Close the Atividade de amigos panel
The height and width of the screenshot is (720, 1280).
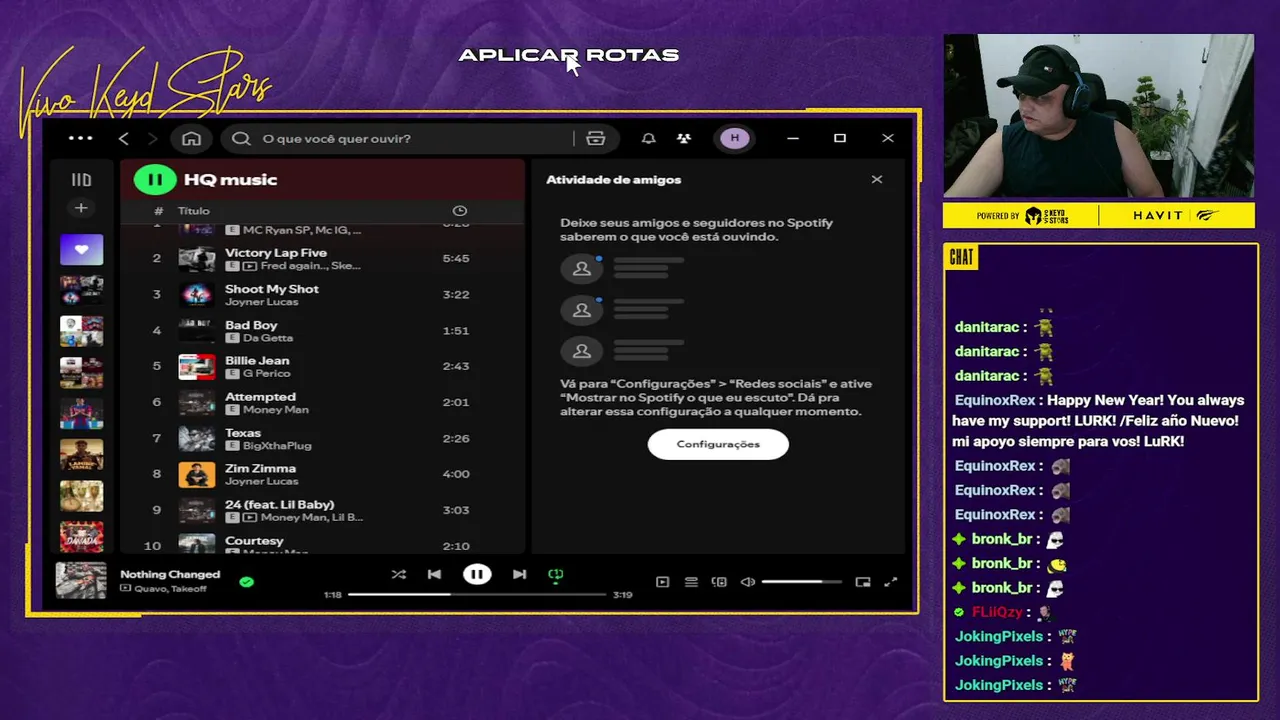click(877, 179)
